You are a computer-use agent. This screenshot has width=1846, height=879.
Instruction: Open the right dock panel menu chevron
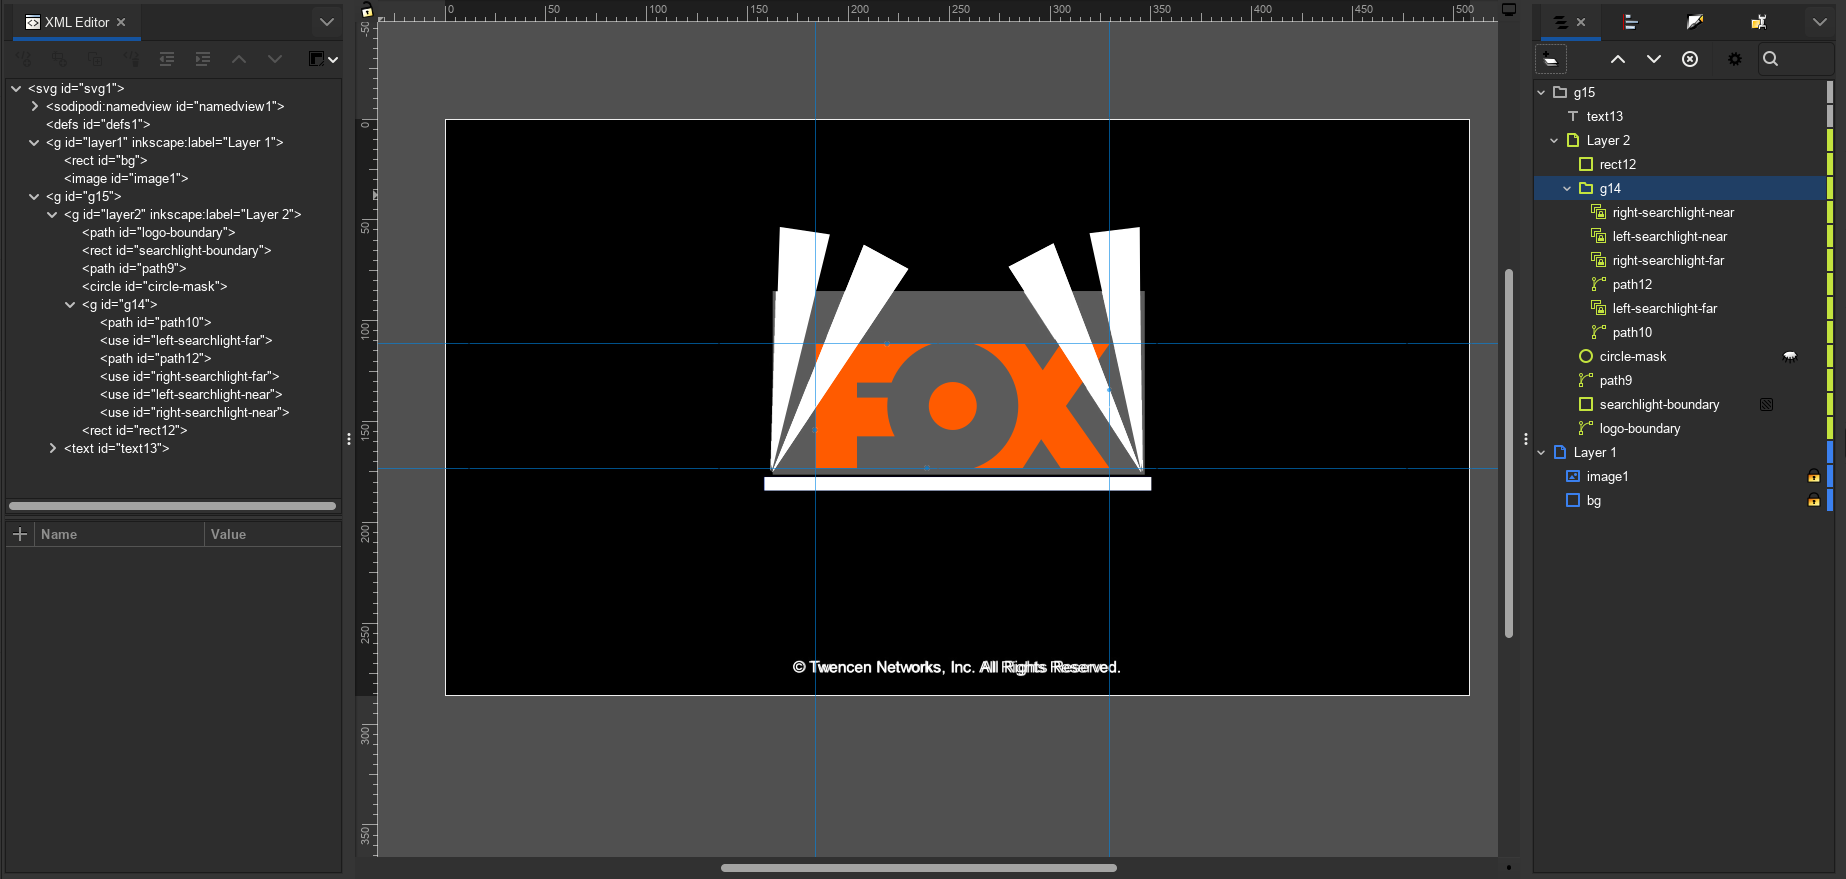(1820, 22)
